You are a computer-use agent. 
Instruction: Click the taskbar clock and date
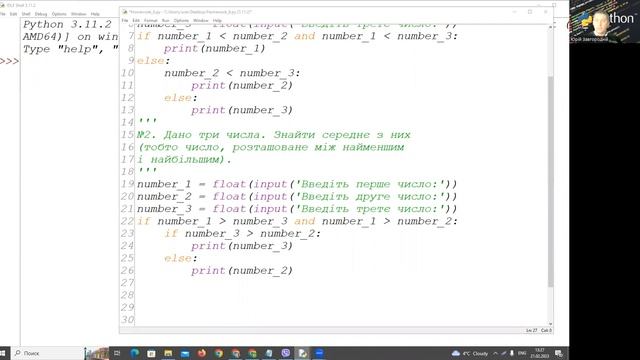[x=540, y=353]
